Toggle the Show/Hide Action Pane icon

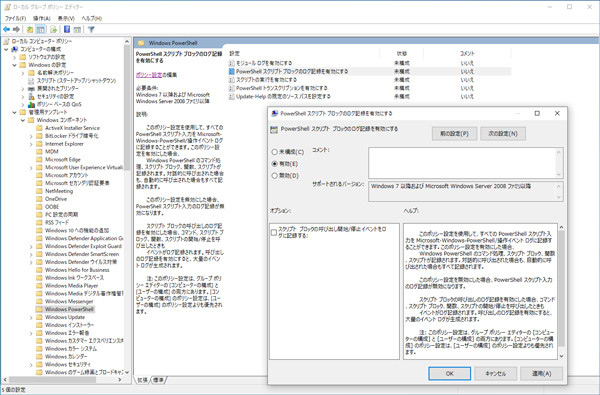(x=77, y=29)
